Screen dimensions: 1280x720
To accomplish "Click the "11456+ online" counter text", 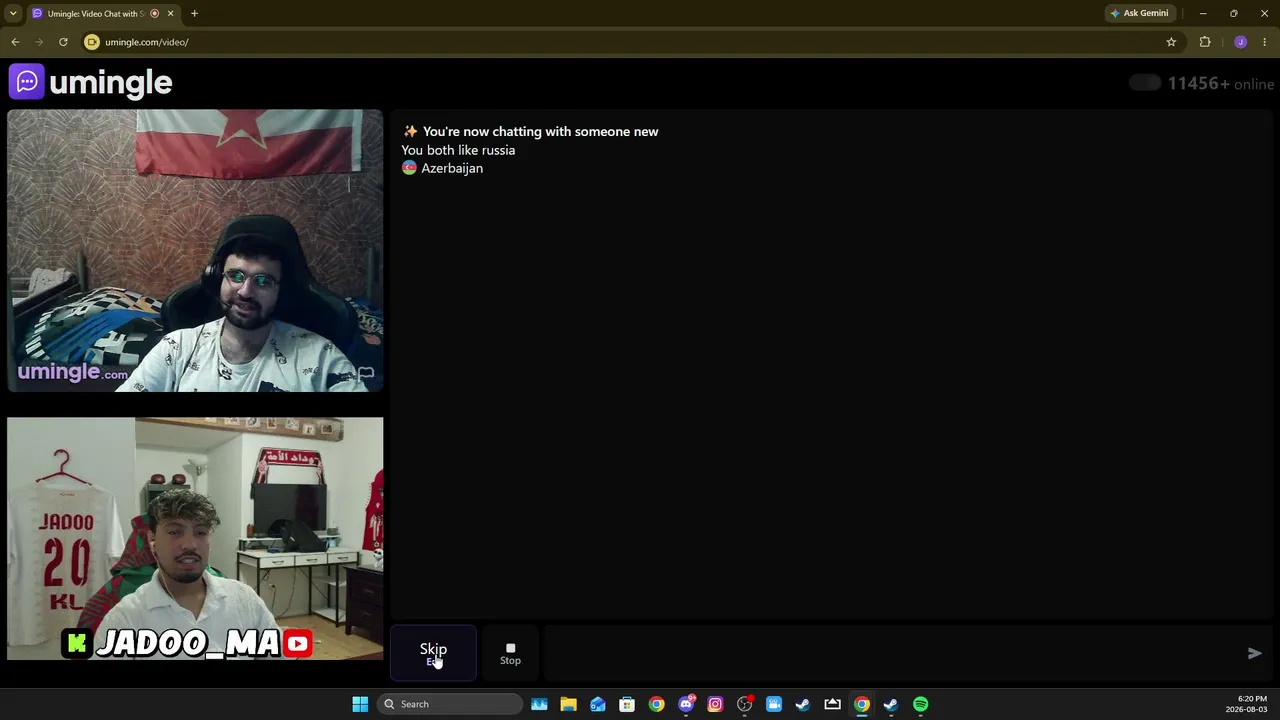I will coord(1220,84).
